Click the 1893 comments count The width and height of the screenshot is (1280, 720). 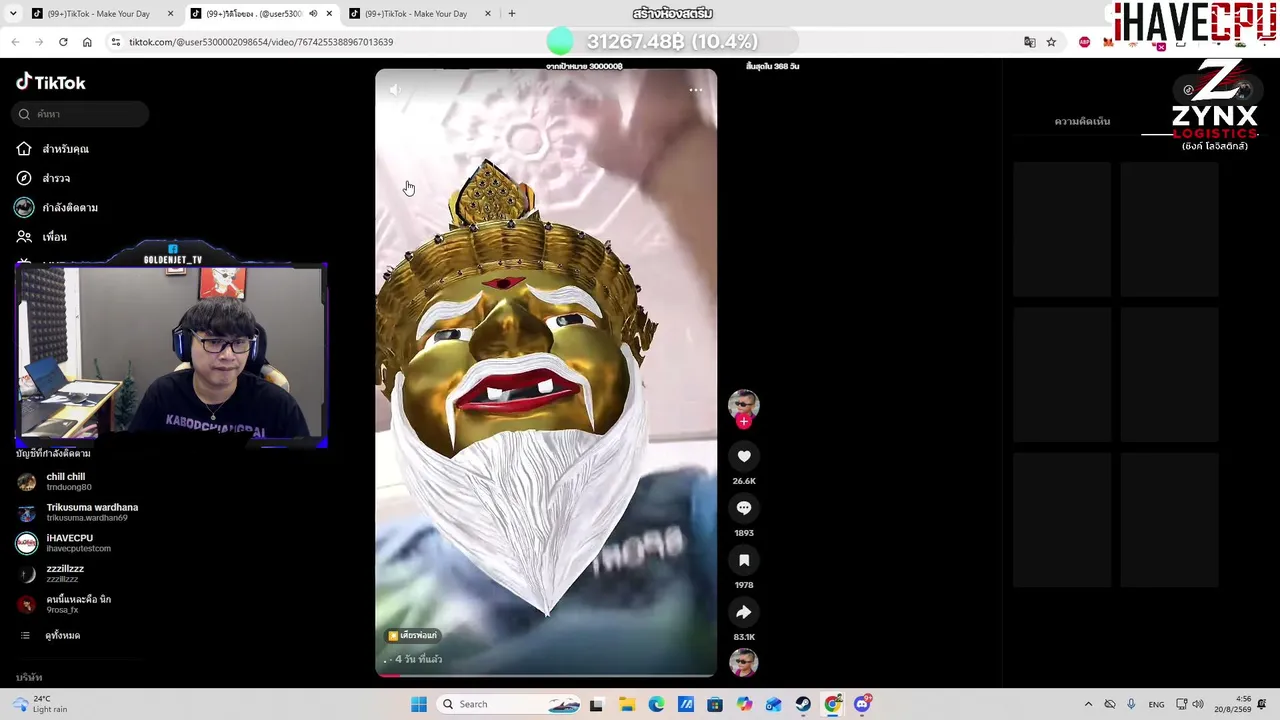pos(744,533)
